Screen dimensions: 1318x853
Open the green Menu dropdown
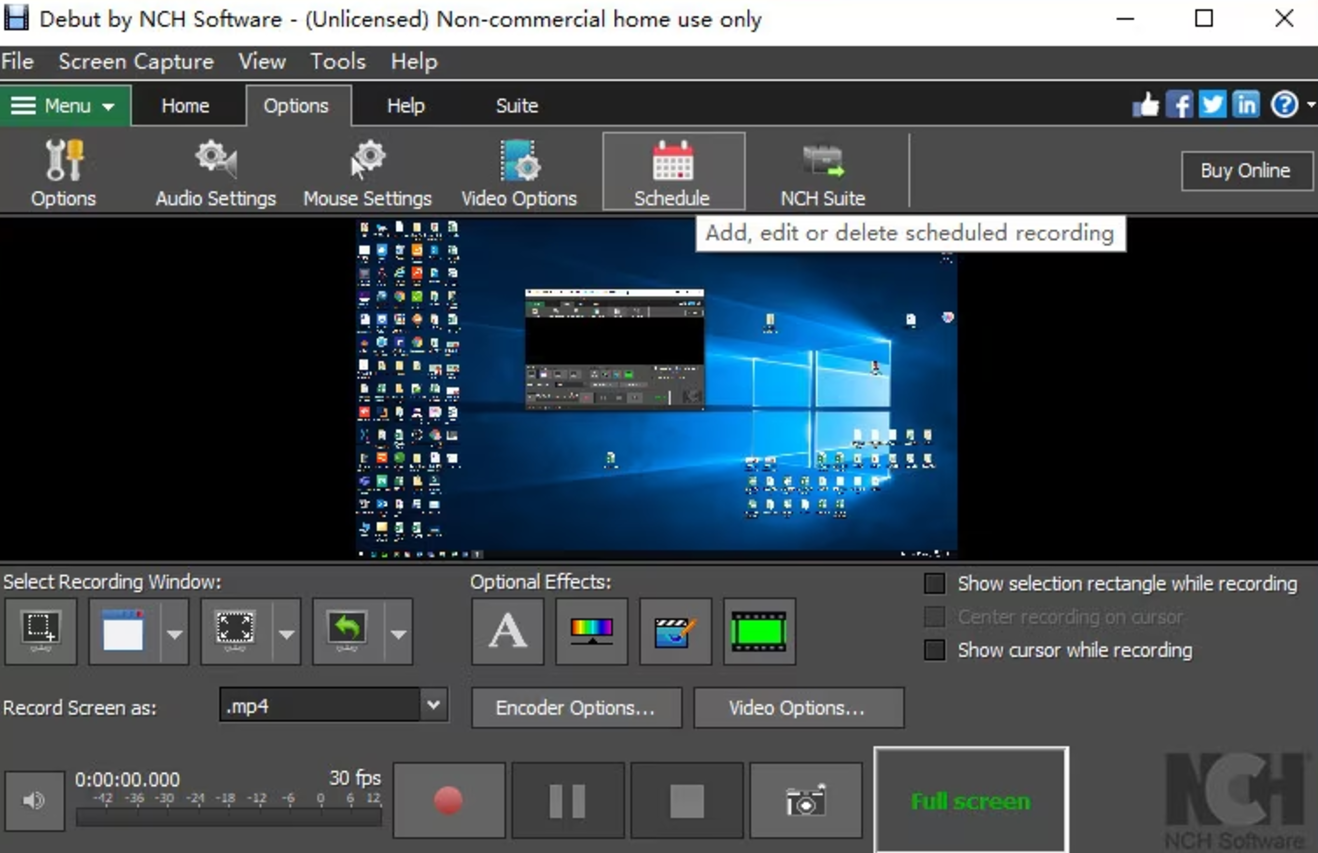click(64, 104)
